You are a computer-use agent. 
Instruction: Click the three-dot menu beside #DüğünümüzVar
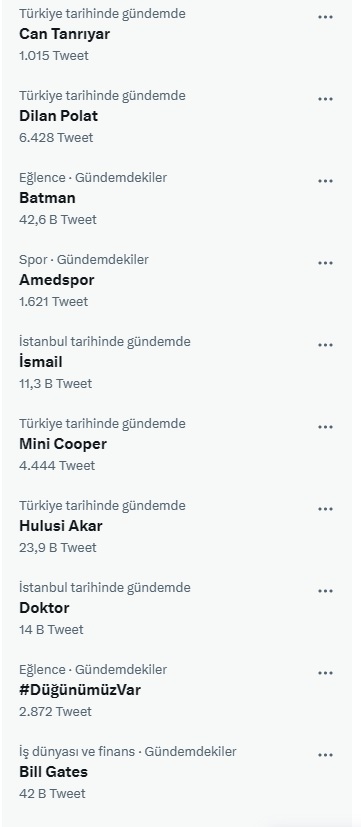point(325,673)
